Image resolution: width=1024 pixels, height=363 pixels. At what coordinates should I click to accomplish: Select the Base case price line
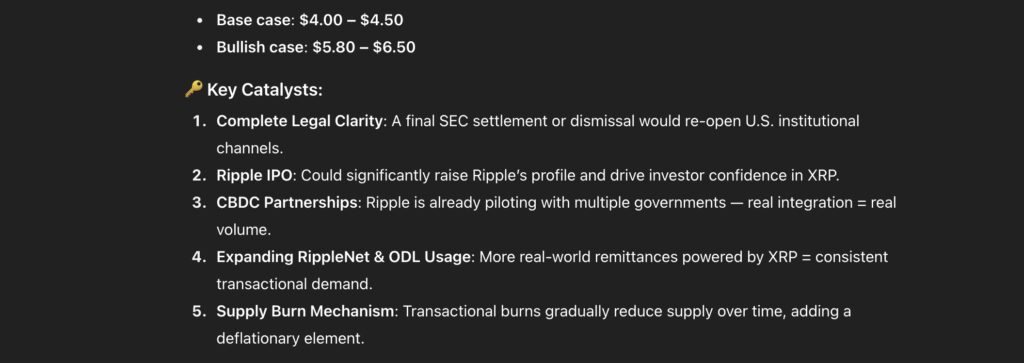(310, 20)
